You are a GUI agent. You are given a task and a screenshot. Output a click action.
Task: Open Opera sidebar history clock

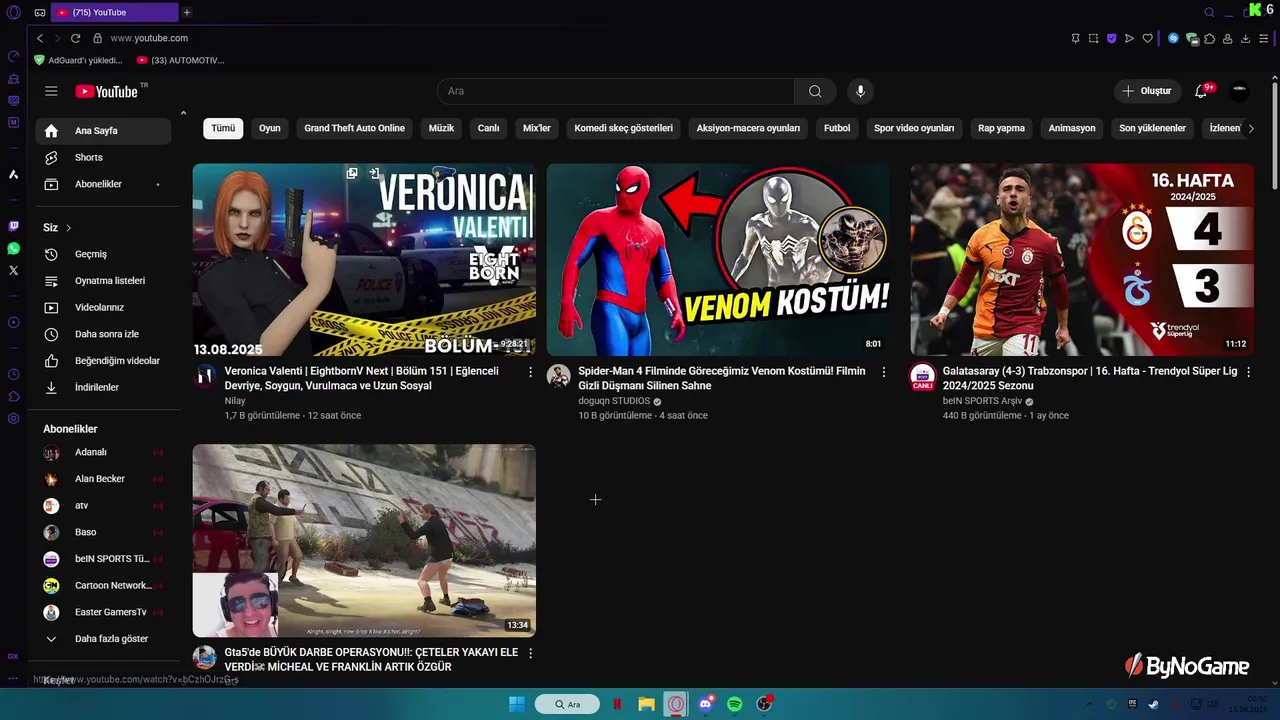click(13, 374)
